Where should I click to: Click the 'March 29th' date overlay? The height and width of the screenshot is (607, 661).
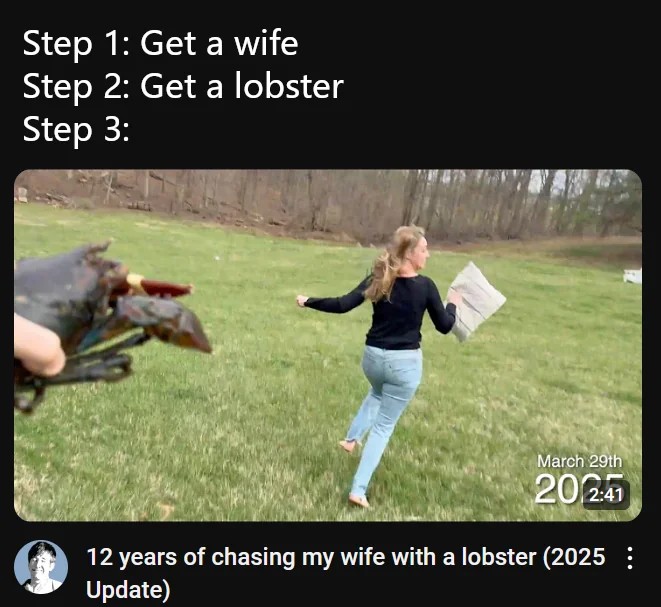coord(579,461)
